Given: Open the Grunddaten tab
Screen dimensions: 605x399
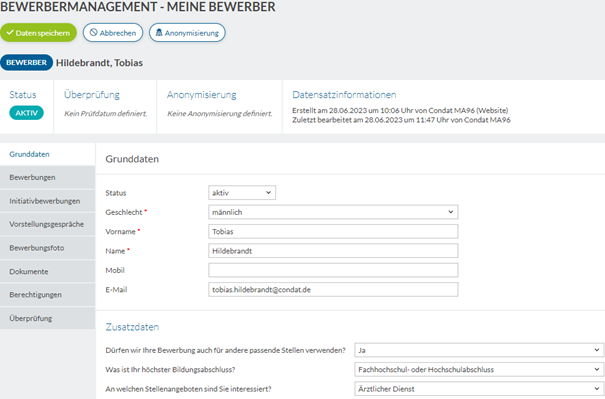Looking at the screenshot, I should coord(47,154).
